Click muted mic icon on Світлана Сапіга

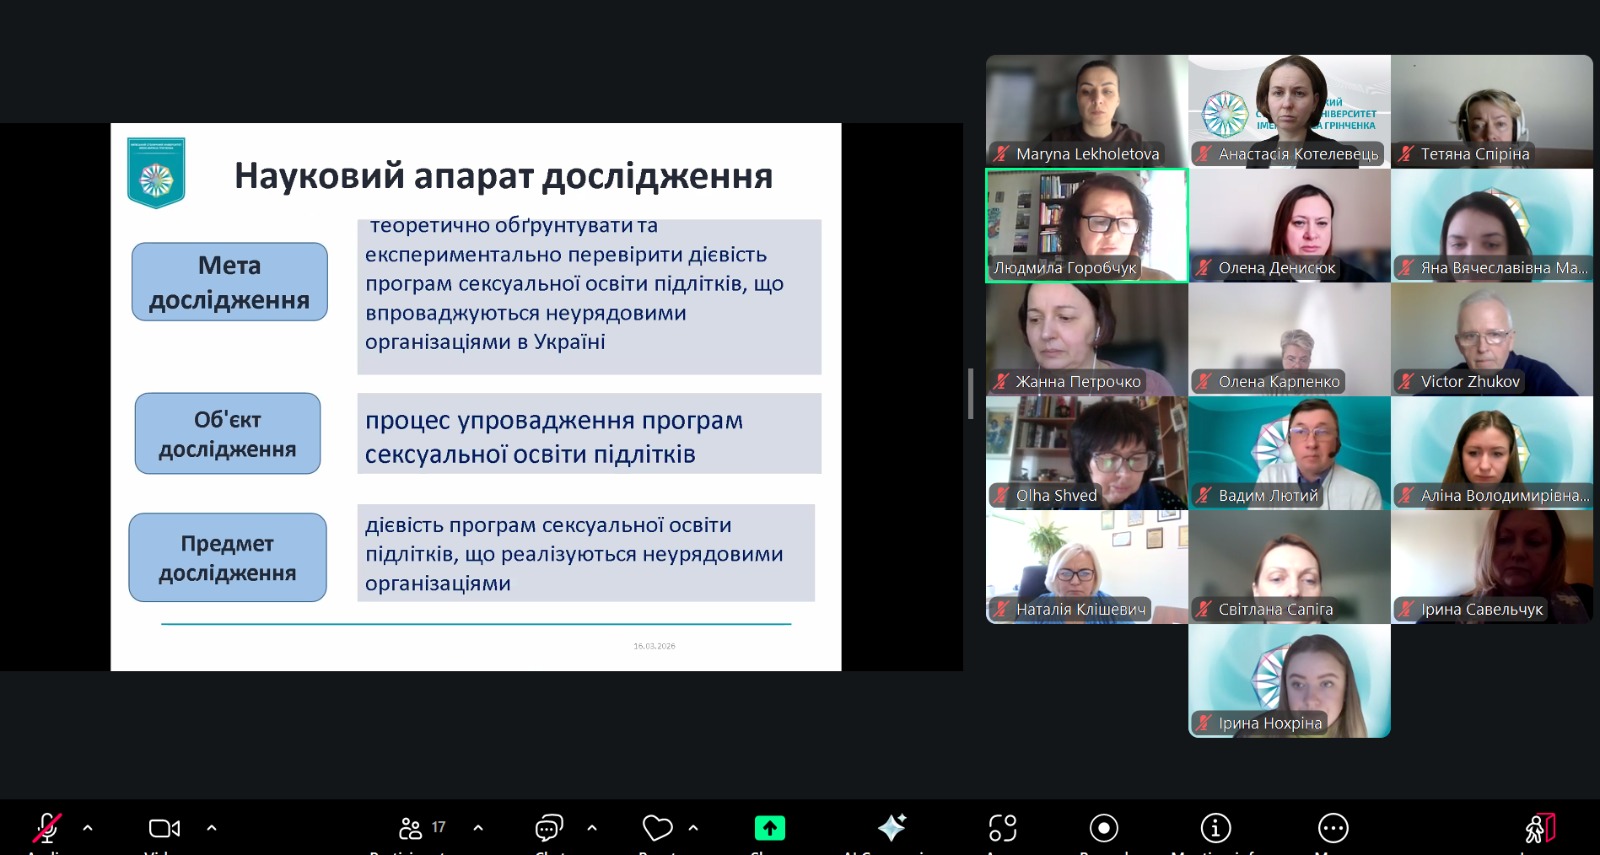point(1204,610)
